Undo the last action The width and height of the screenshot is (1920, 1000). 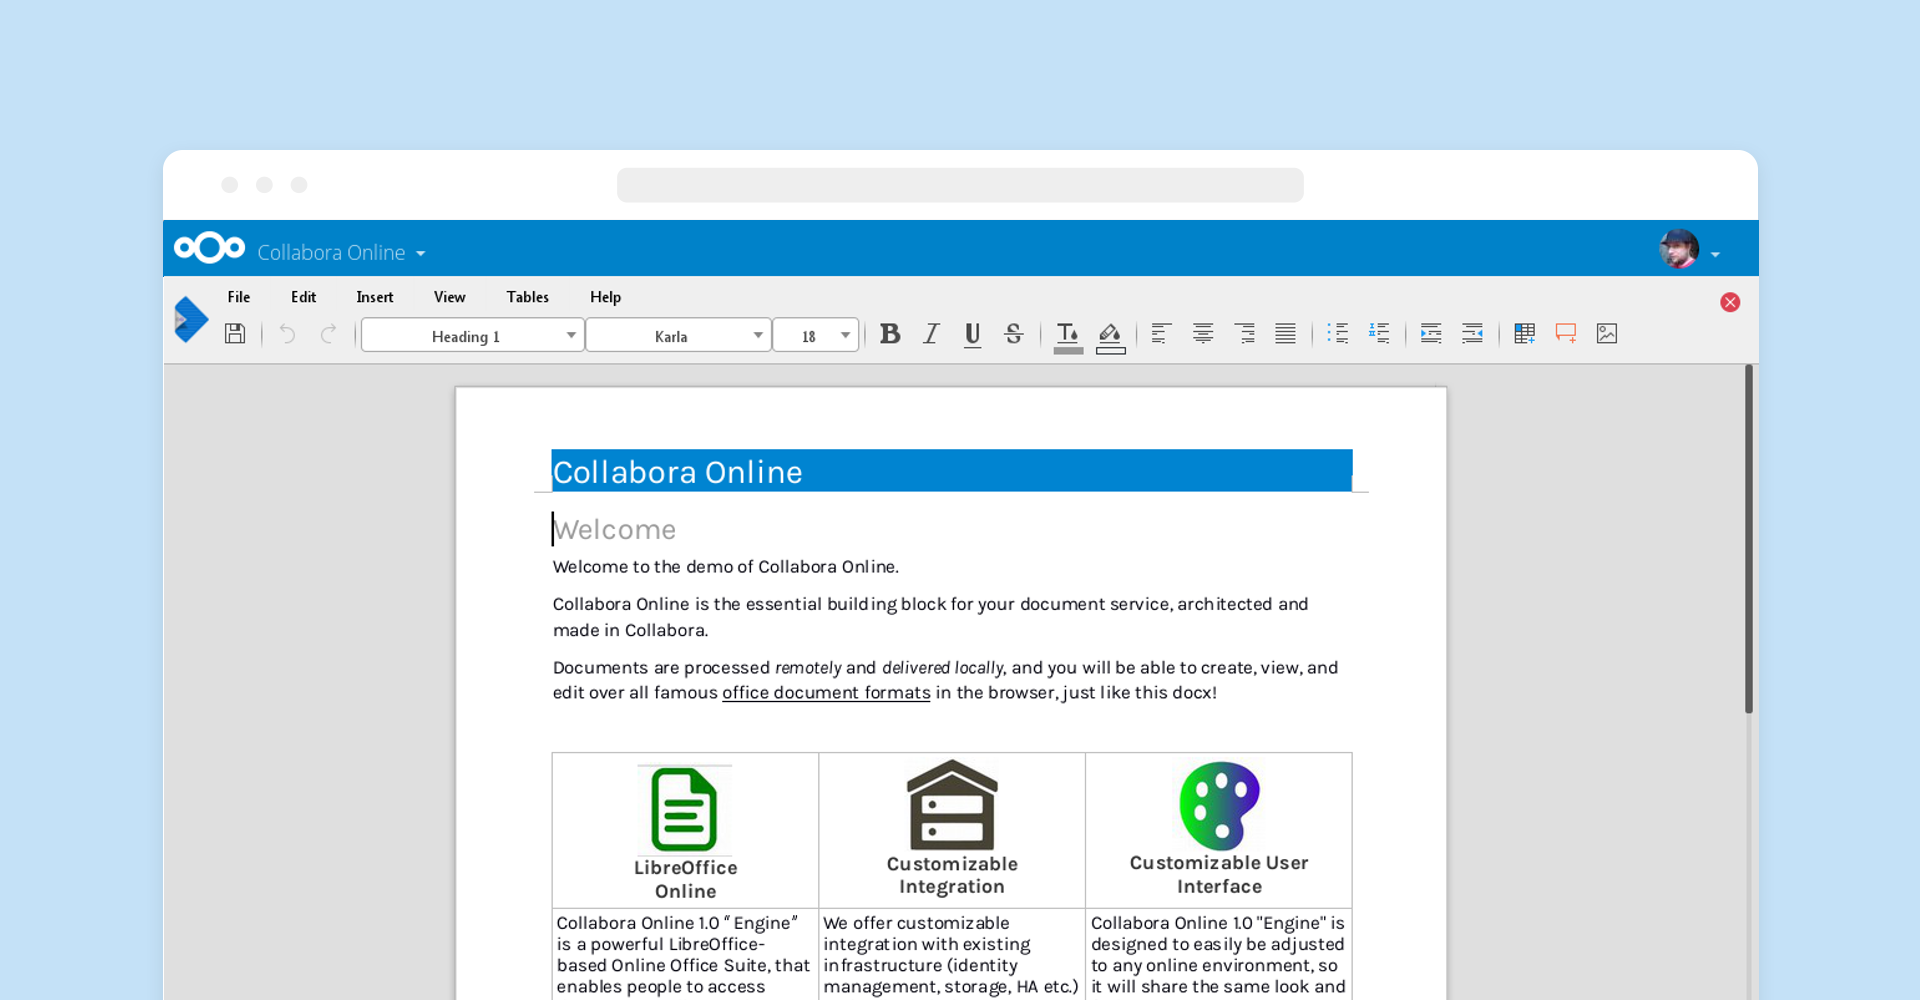pos(288,334)
